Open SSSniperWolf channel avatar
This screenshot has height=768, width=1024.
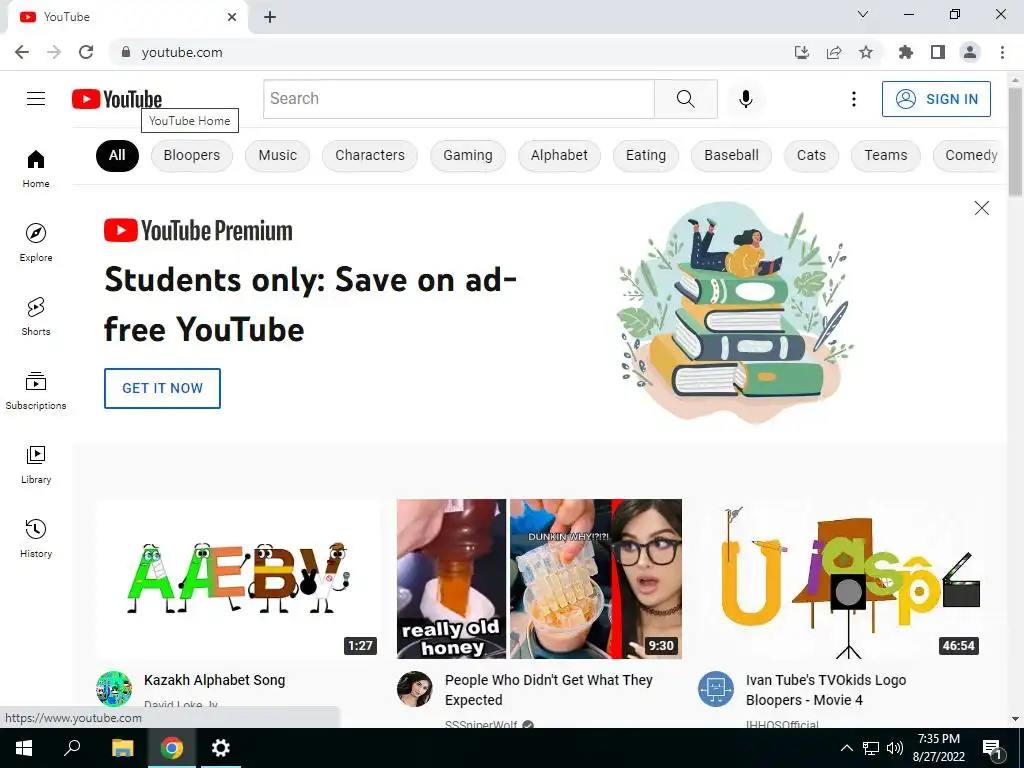click(x=415, y=689)
